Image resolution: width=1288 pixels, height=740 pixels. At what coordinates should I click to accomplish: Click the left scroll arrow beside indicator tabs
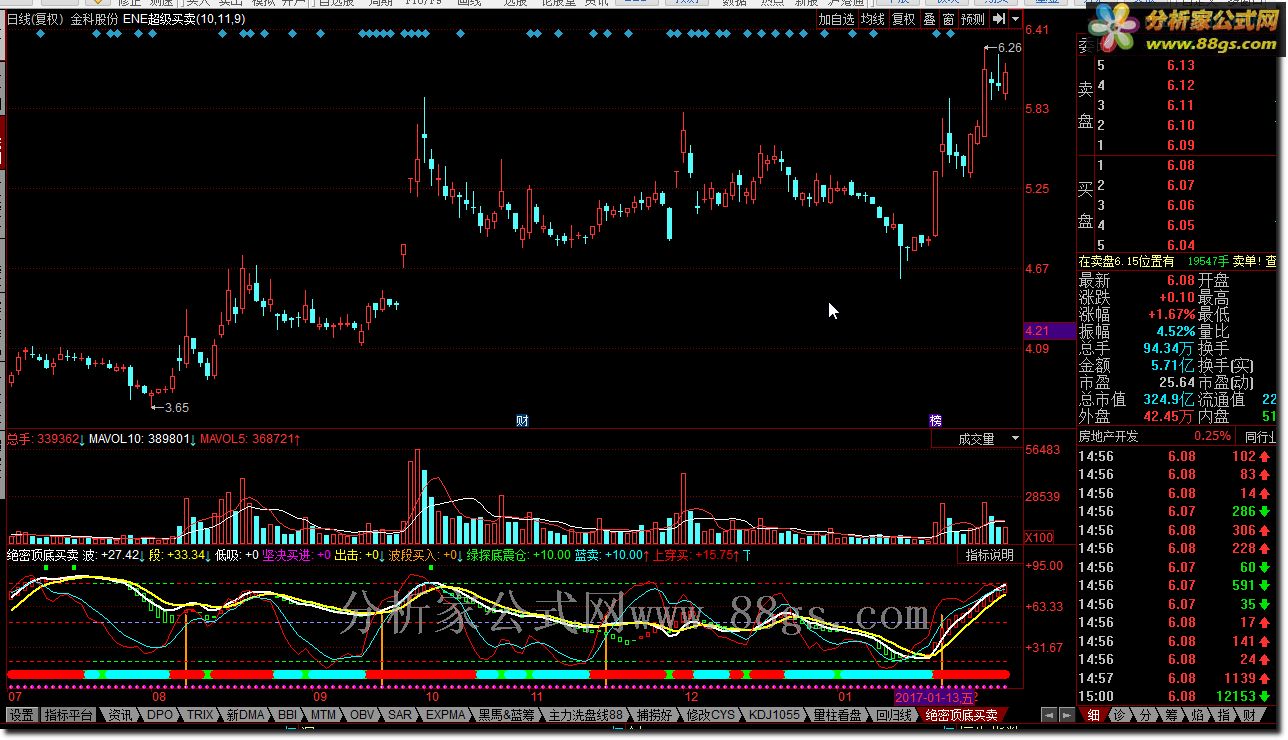pyautogui.click(x=1047, y=715)
